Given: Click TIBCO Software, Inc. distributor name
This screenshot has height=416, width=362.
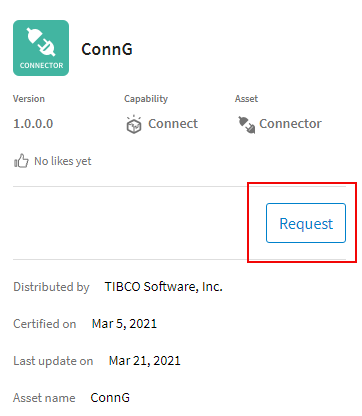Looking at the screenshot, I should tap(164, 287).
